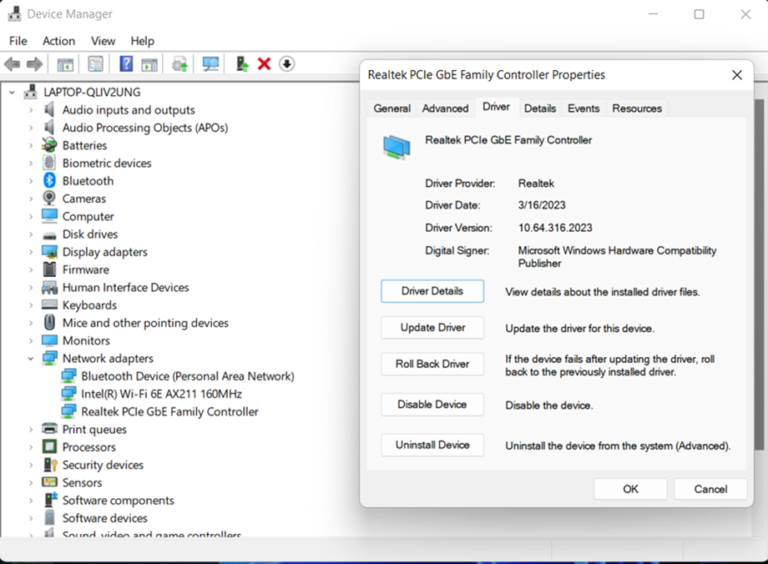The image size is (768, 564).
Task: Switch to the Advanced tab
Action: (x=445, y=108)
